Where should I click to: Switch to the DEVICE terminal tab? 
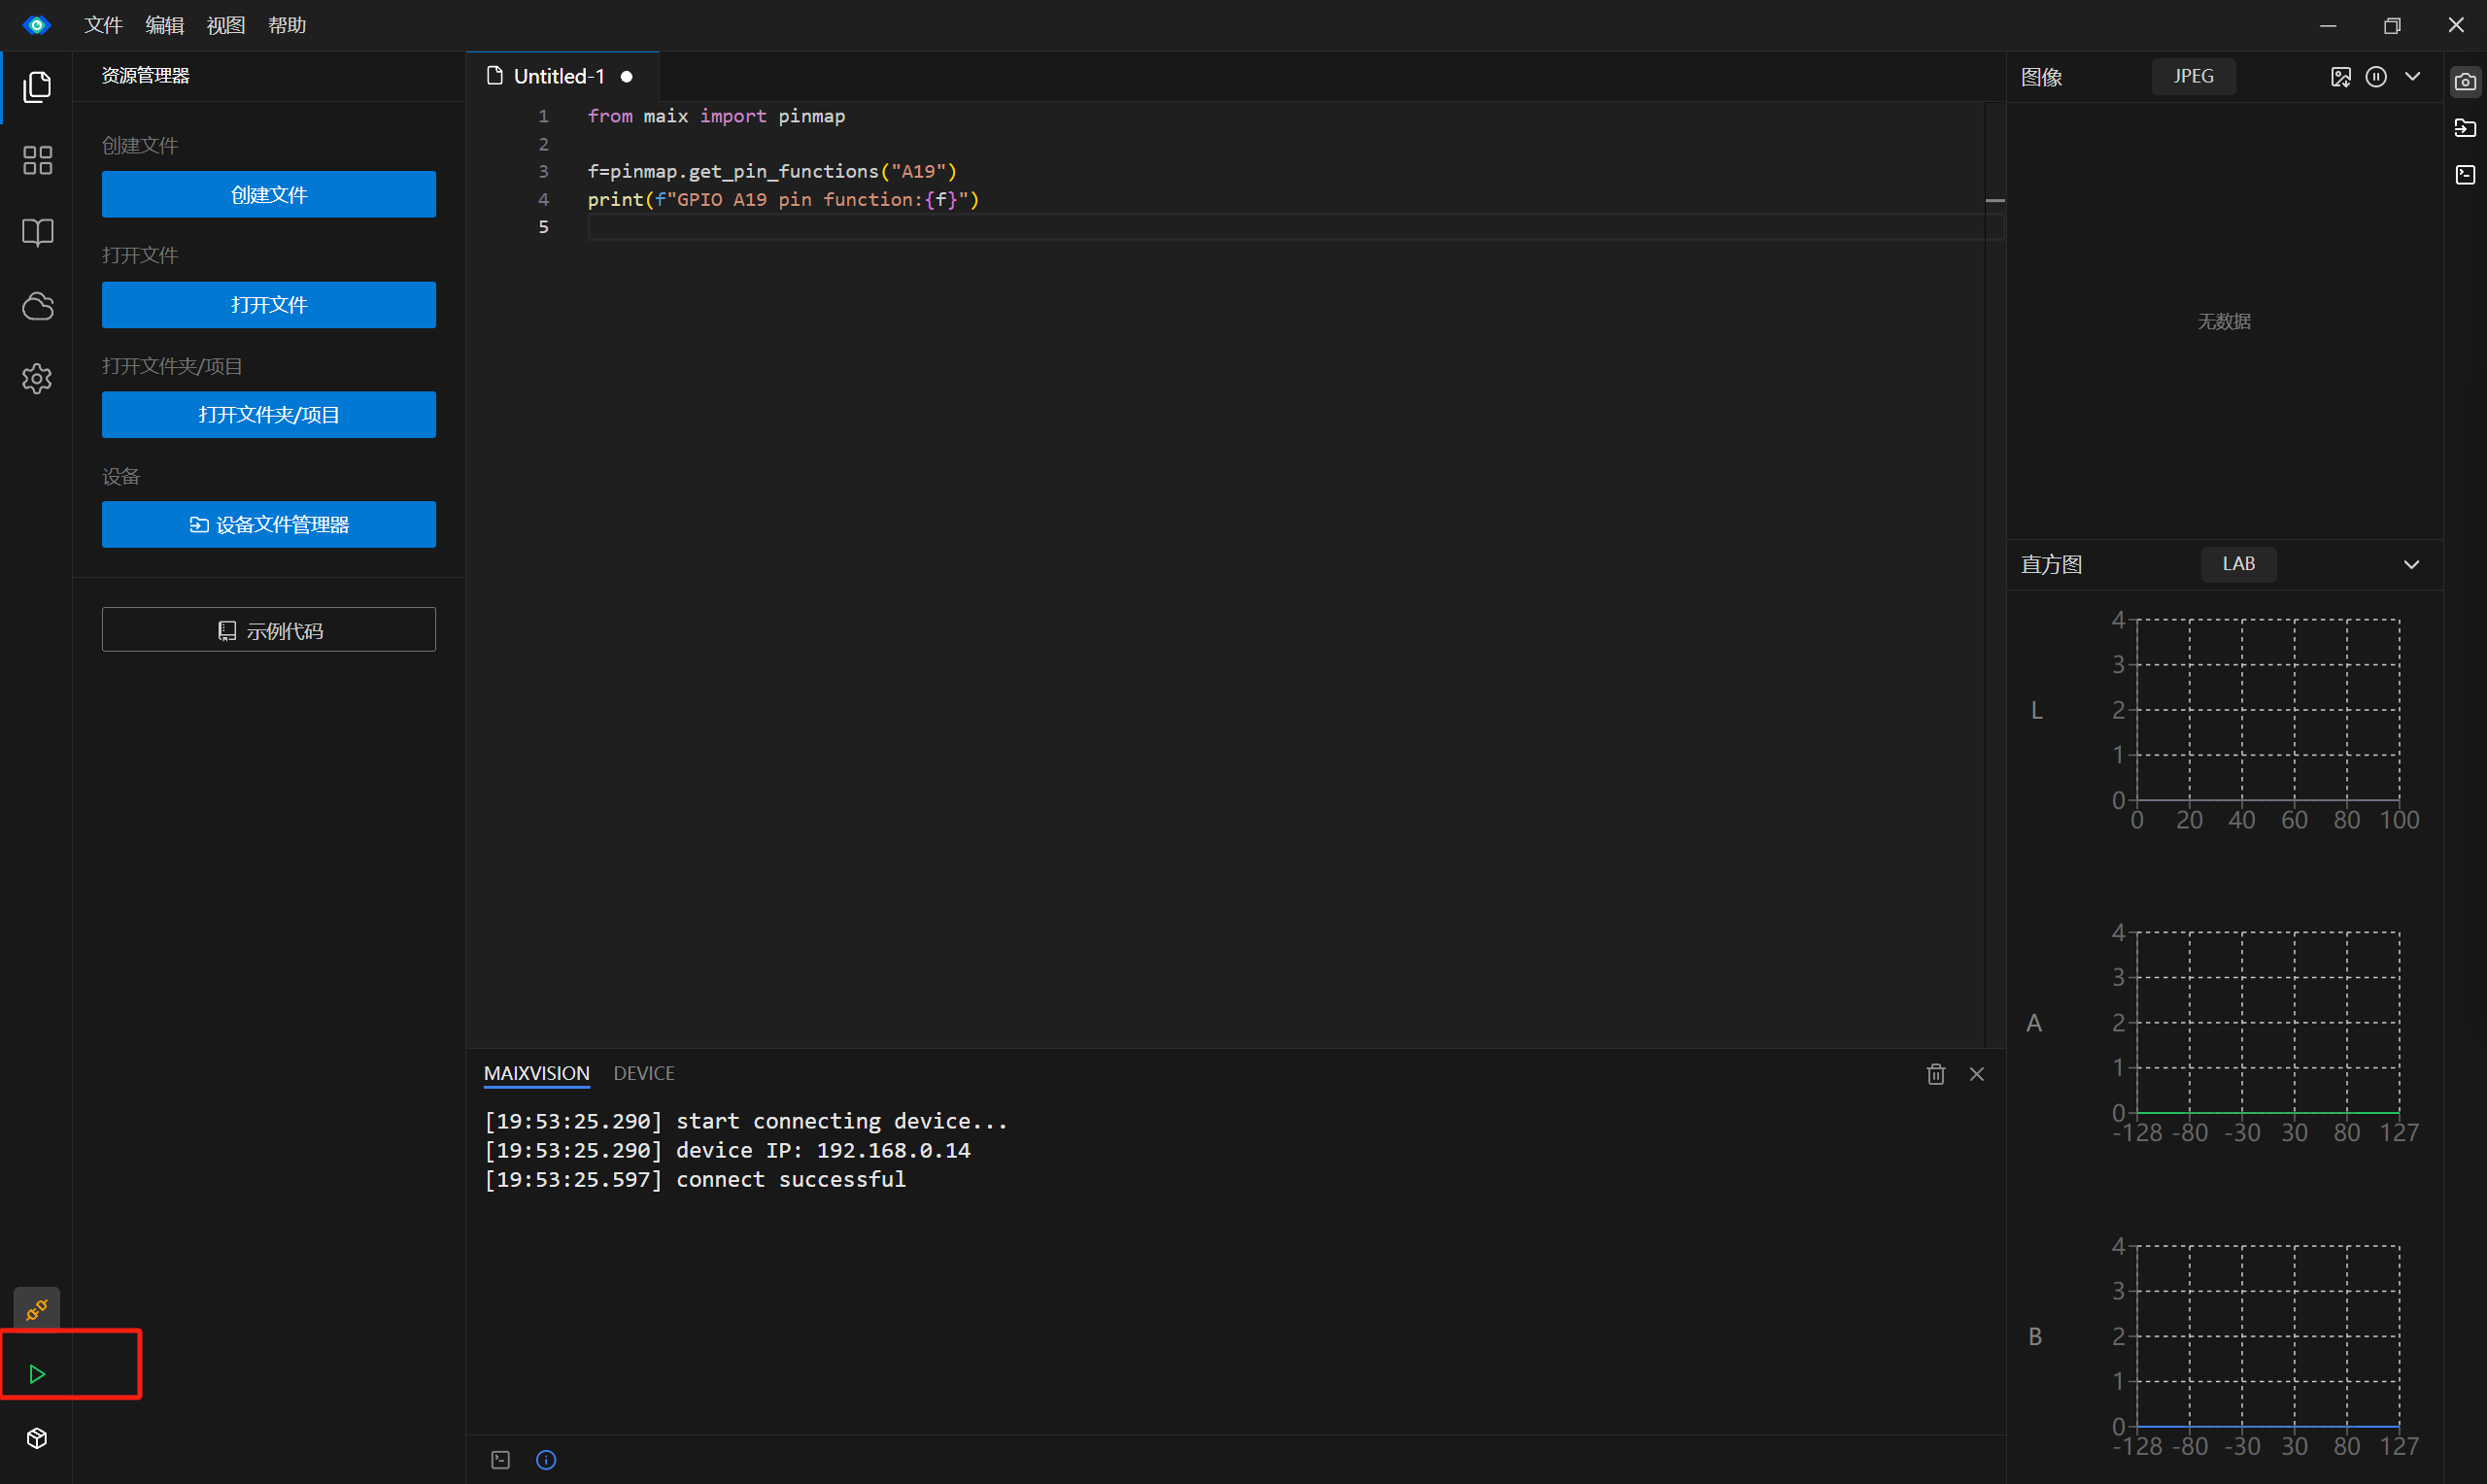click(x=643, y=1073)
